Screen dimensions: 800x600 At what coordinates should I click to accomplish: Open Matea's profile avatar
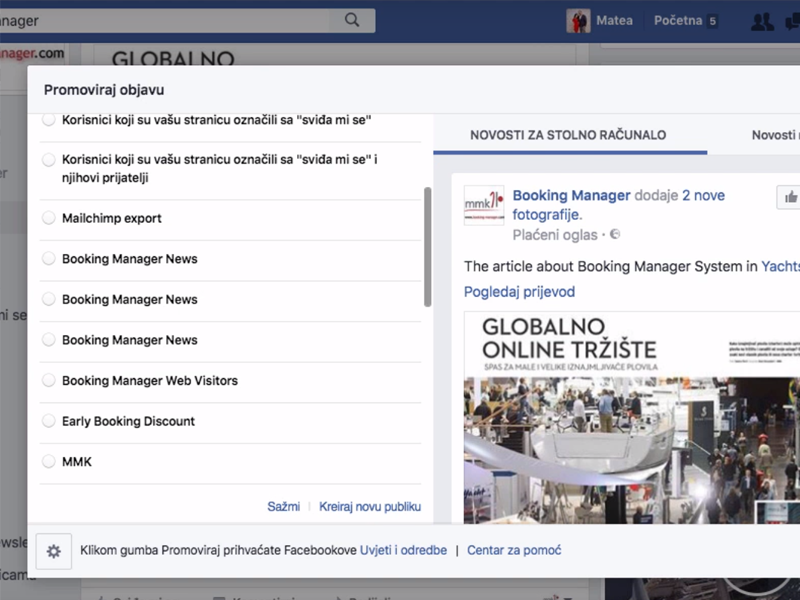click(578, 21)
